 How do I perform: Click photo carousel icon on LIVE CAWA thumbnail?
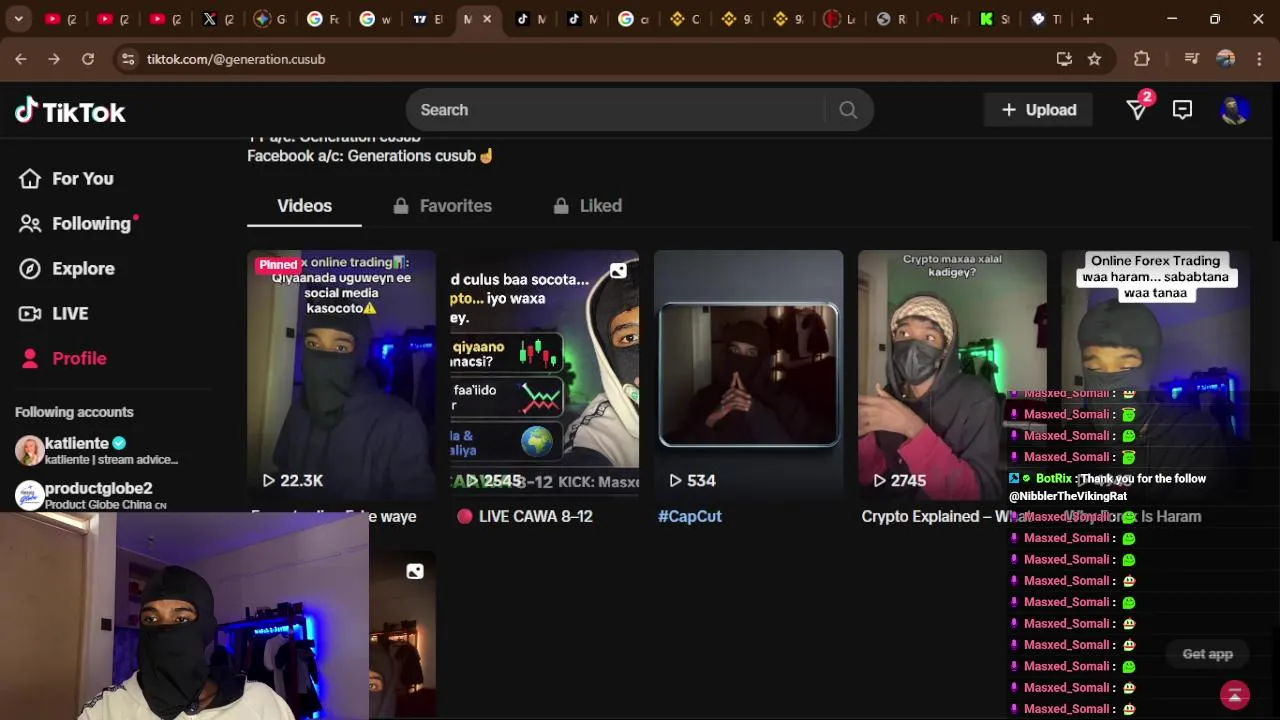[618, 271]
